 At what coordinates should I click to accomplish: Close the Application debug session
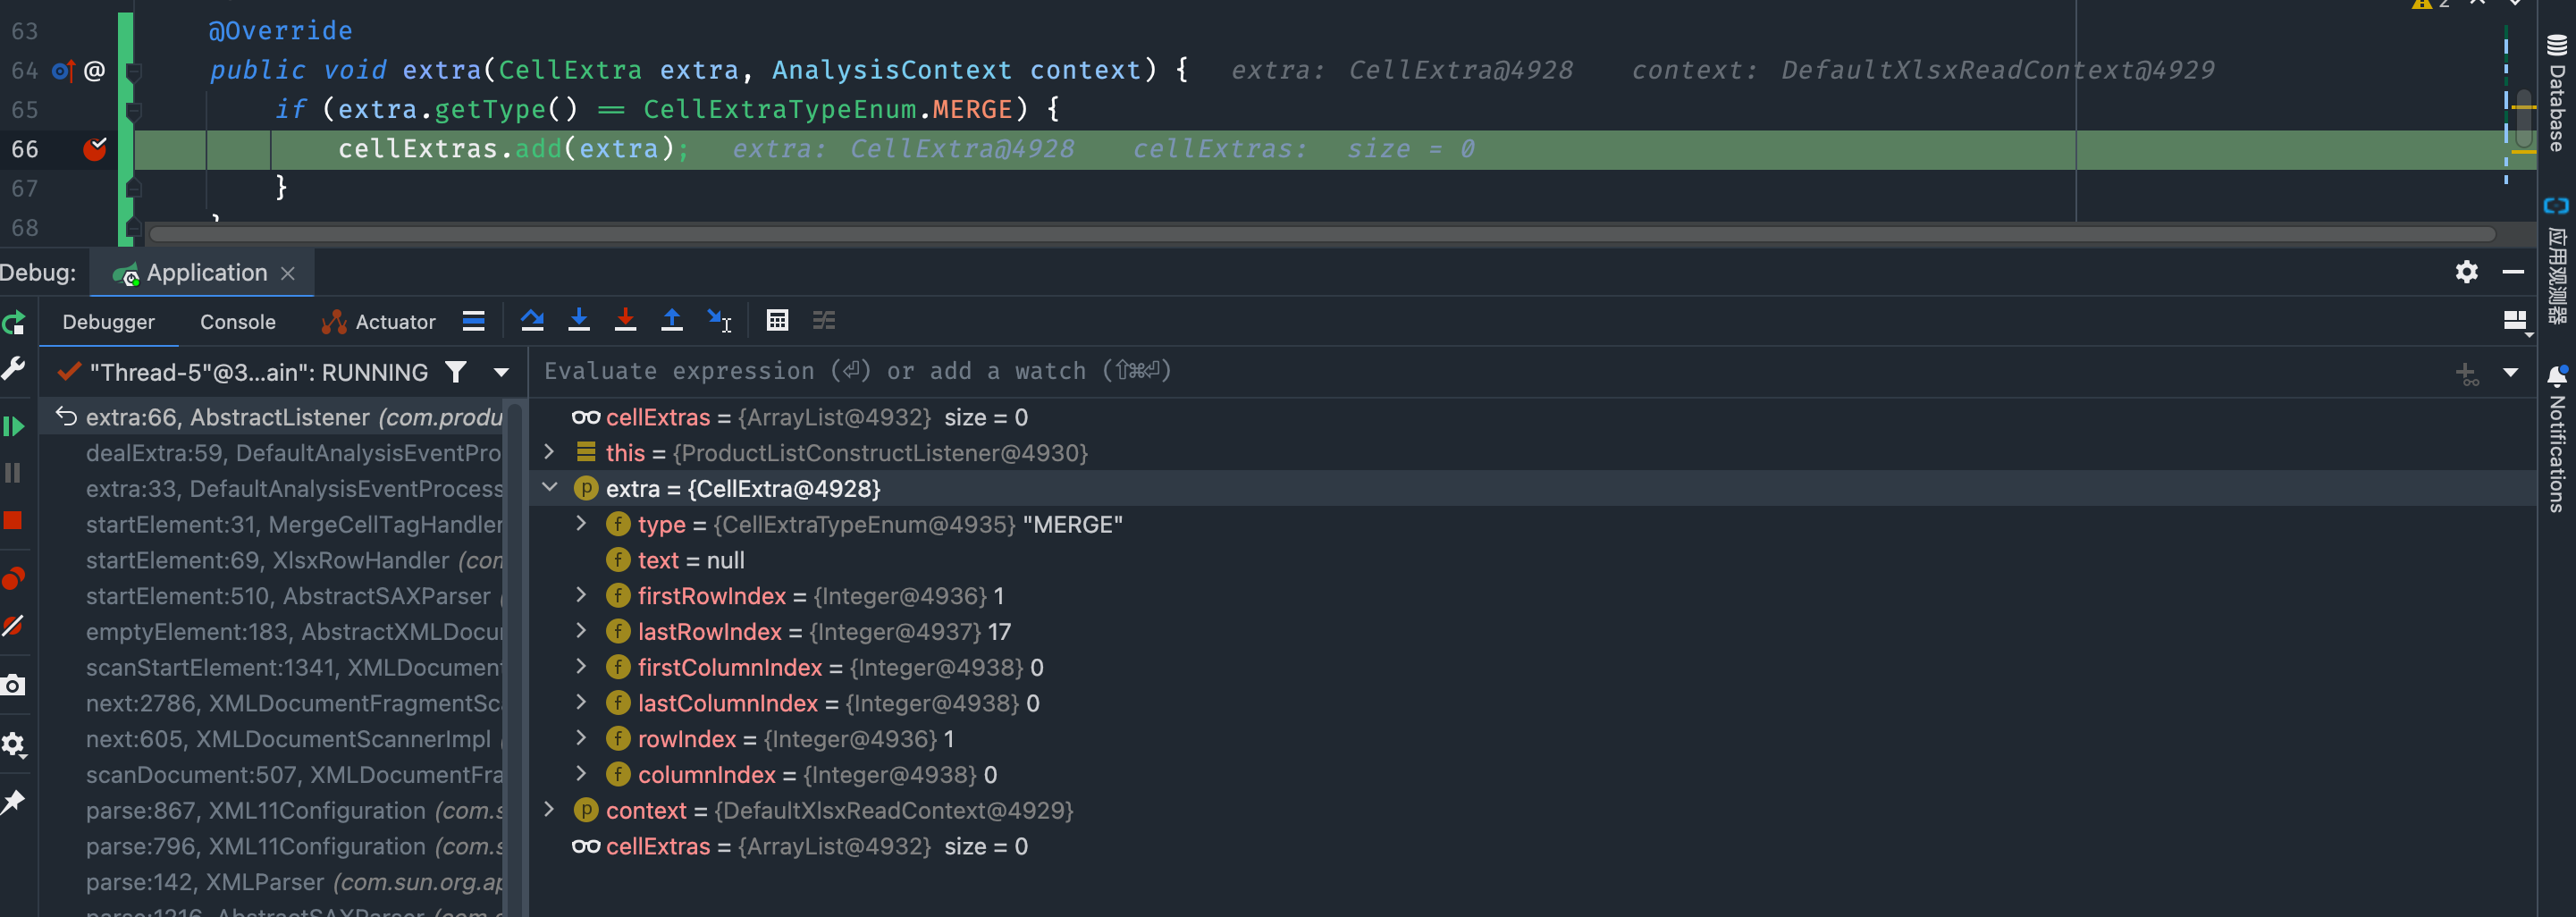[288, 272]
